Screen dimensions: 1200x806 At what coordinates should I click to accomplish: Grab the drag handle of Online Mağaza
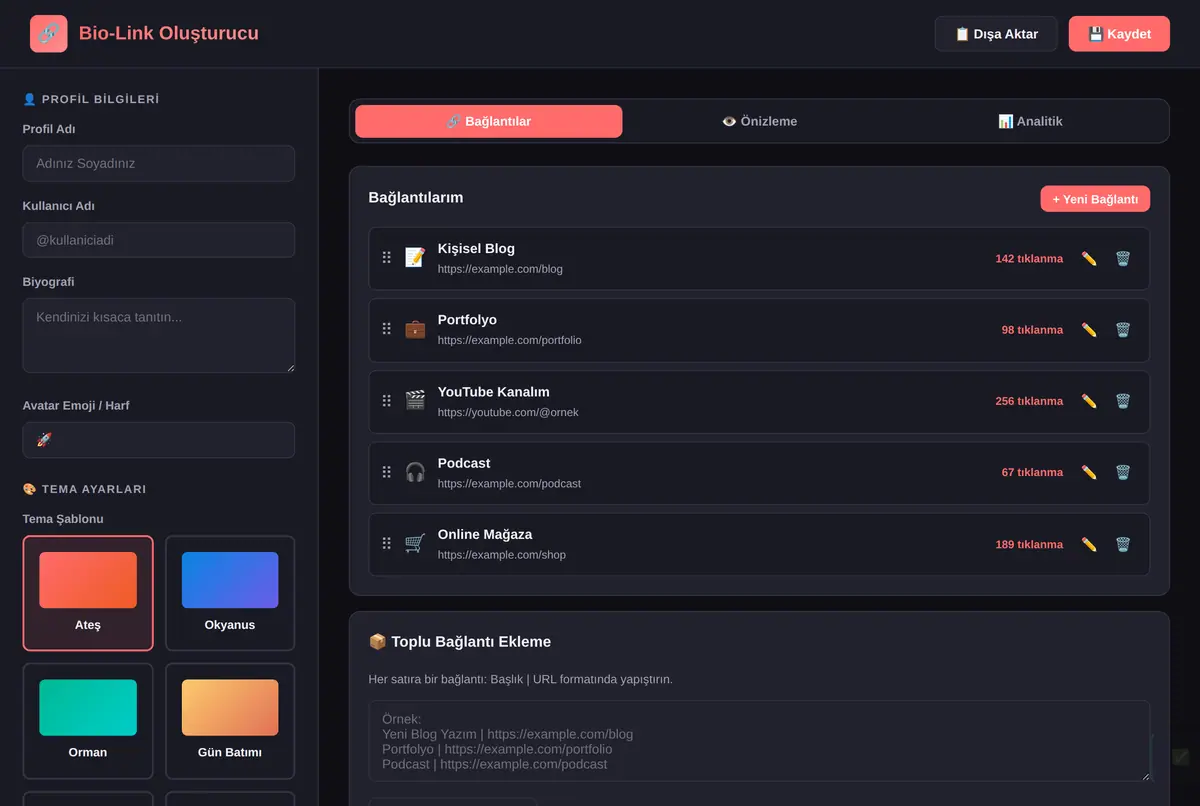pos(387,544)
